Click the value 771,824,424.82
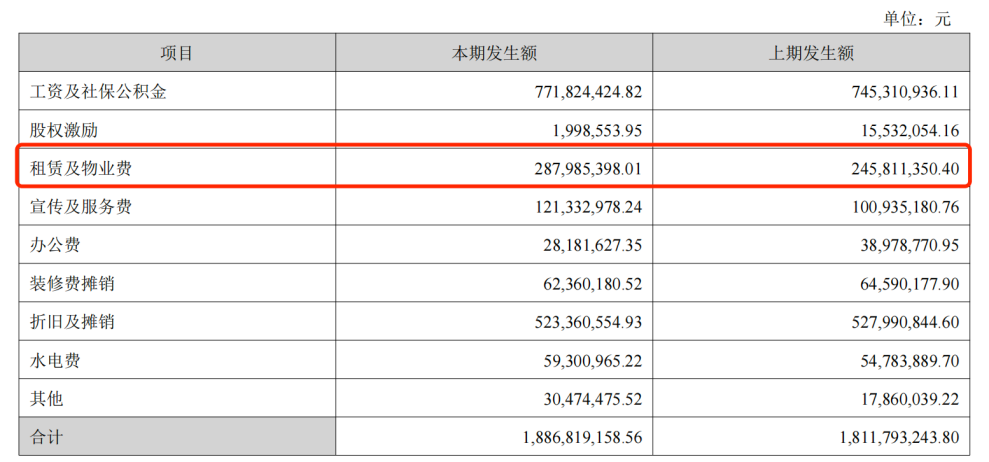The image size is (989, 462). (x=572, y=92)
